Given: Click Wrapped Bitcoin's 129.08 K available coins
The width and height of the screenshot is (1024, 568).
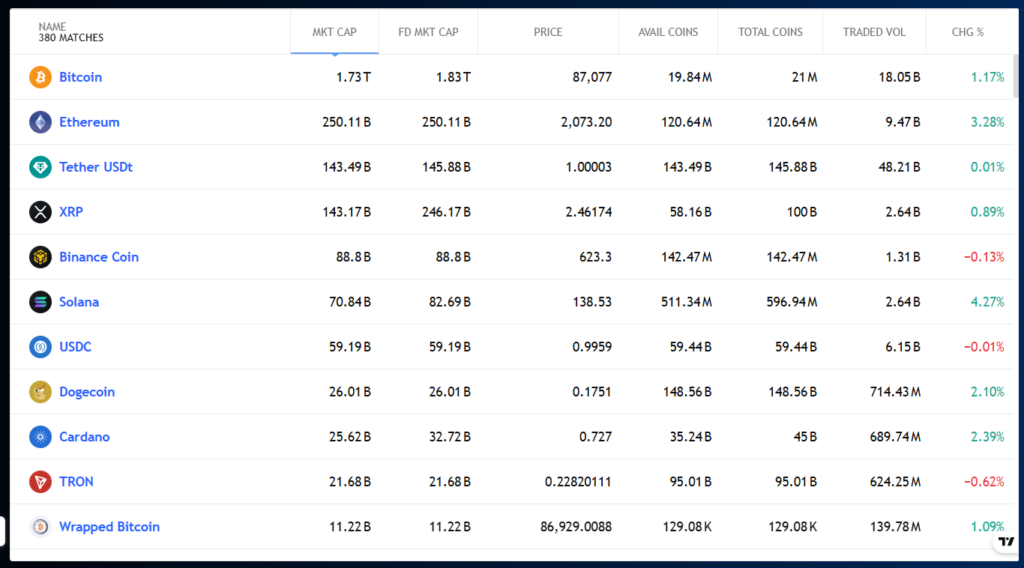Looking at the screenshot, I should (688, 527).
